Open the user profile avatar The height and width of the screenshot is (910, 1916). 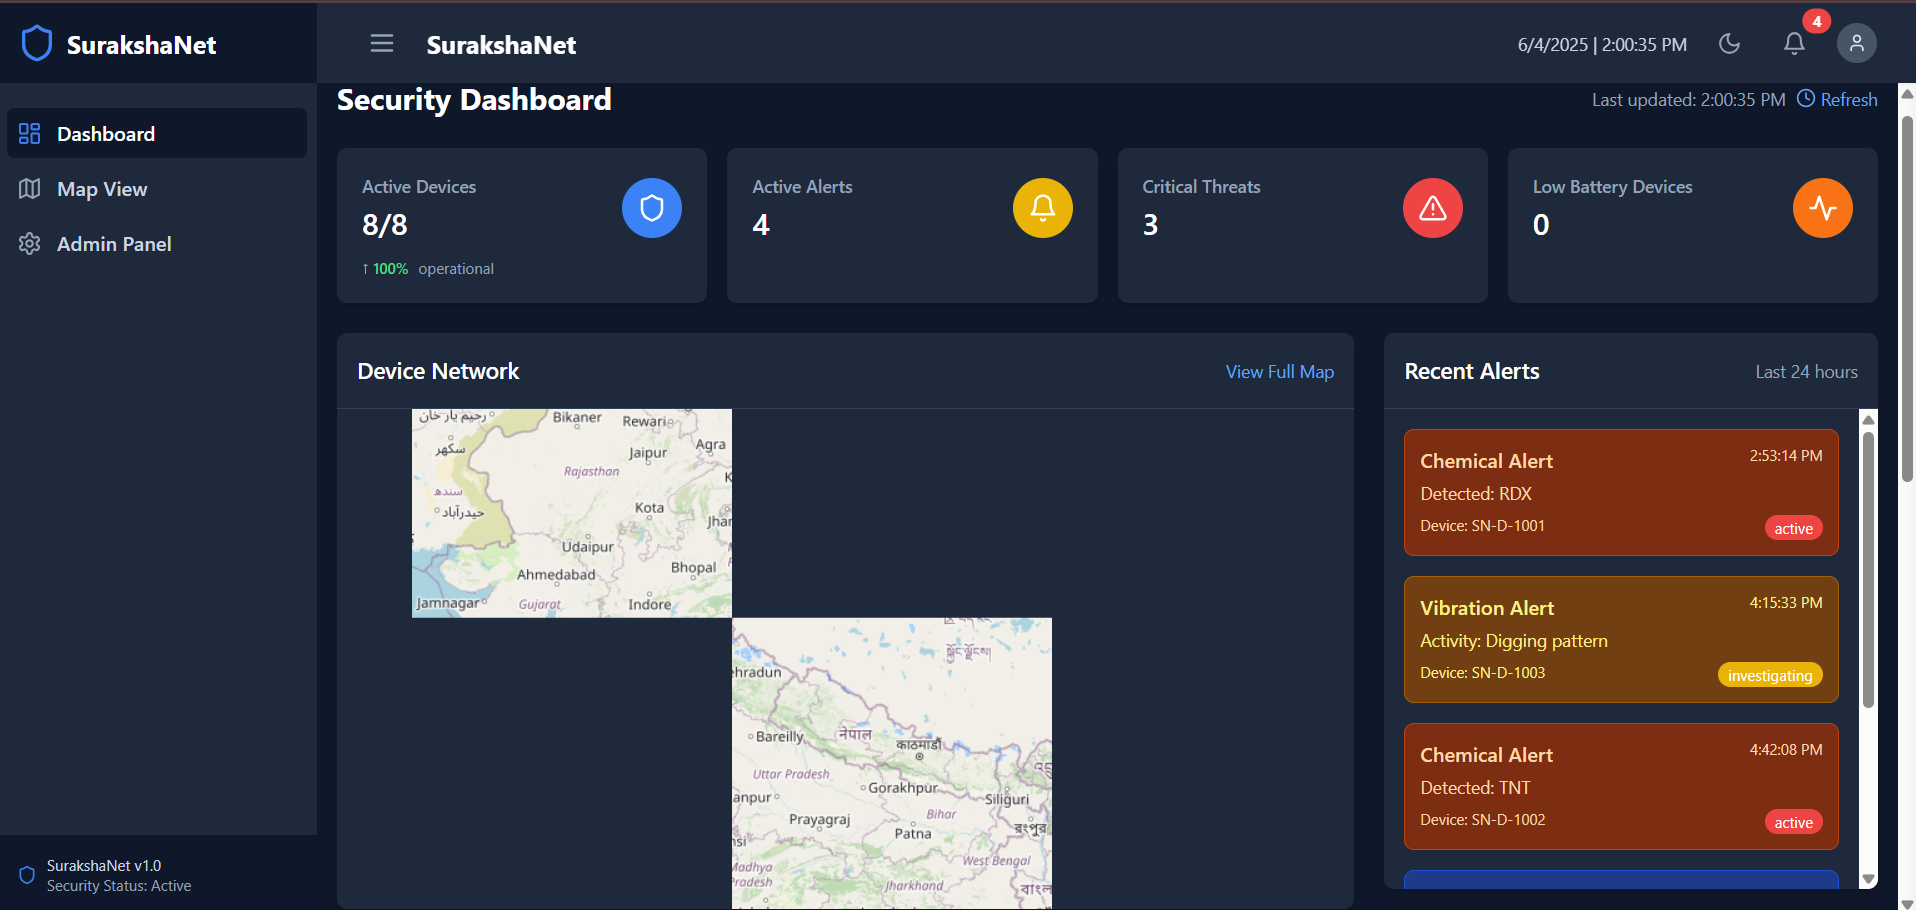click(1856, 43)
